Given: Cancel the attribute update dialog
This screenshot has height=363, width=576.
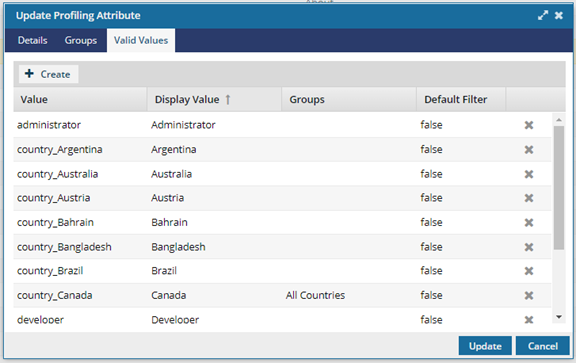Looking at the screenshot, I should (x=543, y=346).
